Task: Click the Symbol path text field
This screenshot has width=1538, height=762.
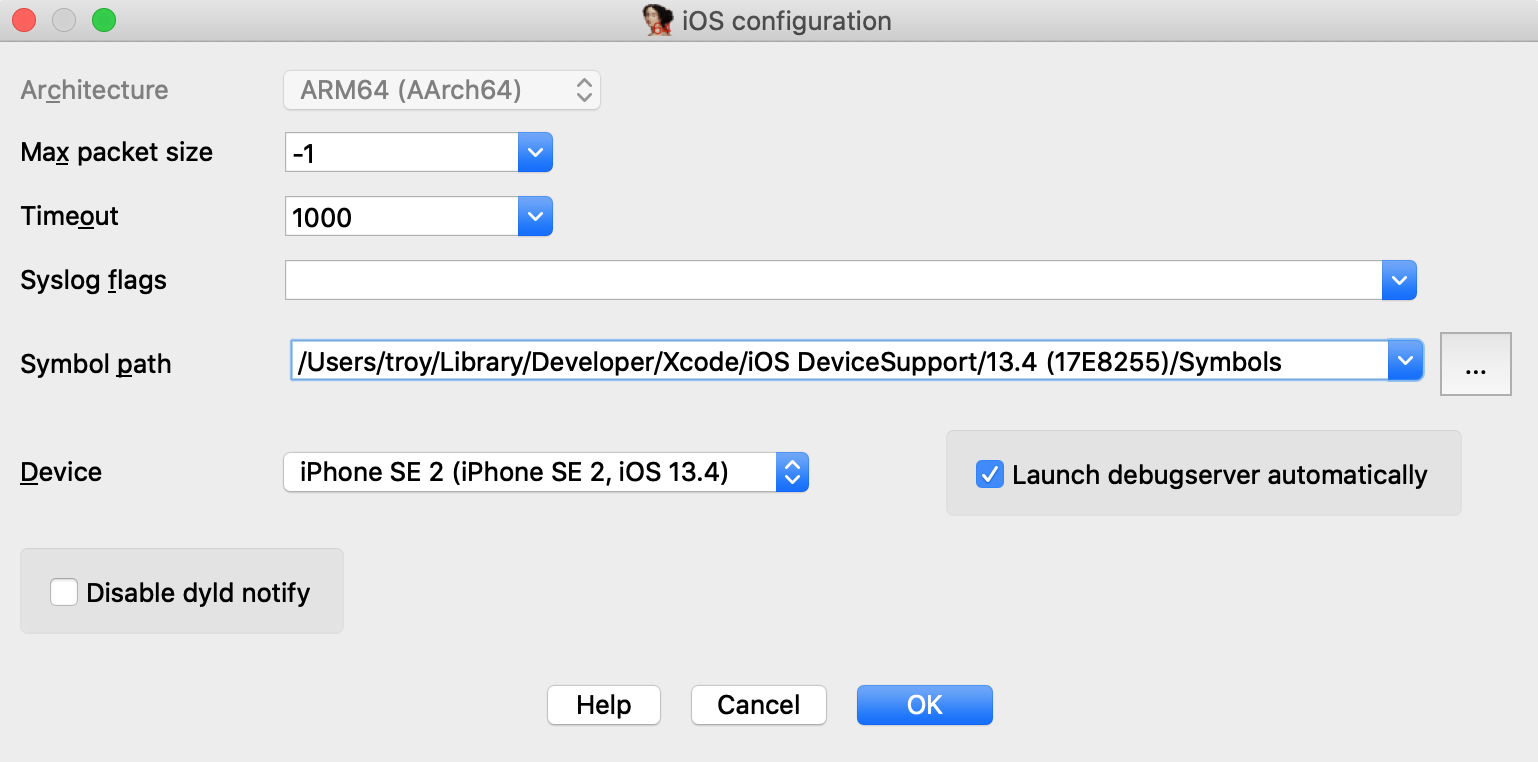Action: (838, 361)
